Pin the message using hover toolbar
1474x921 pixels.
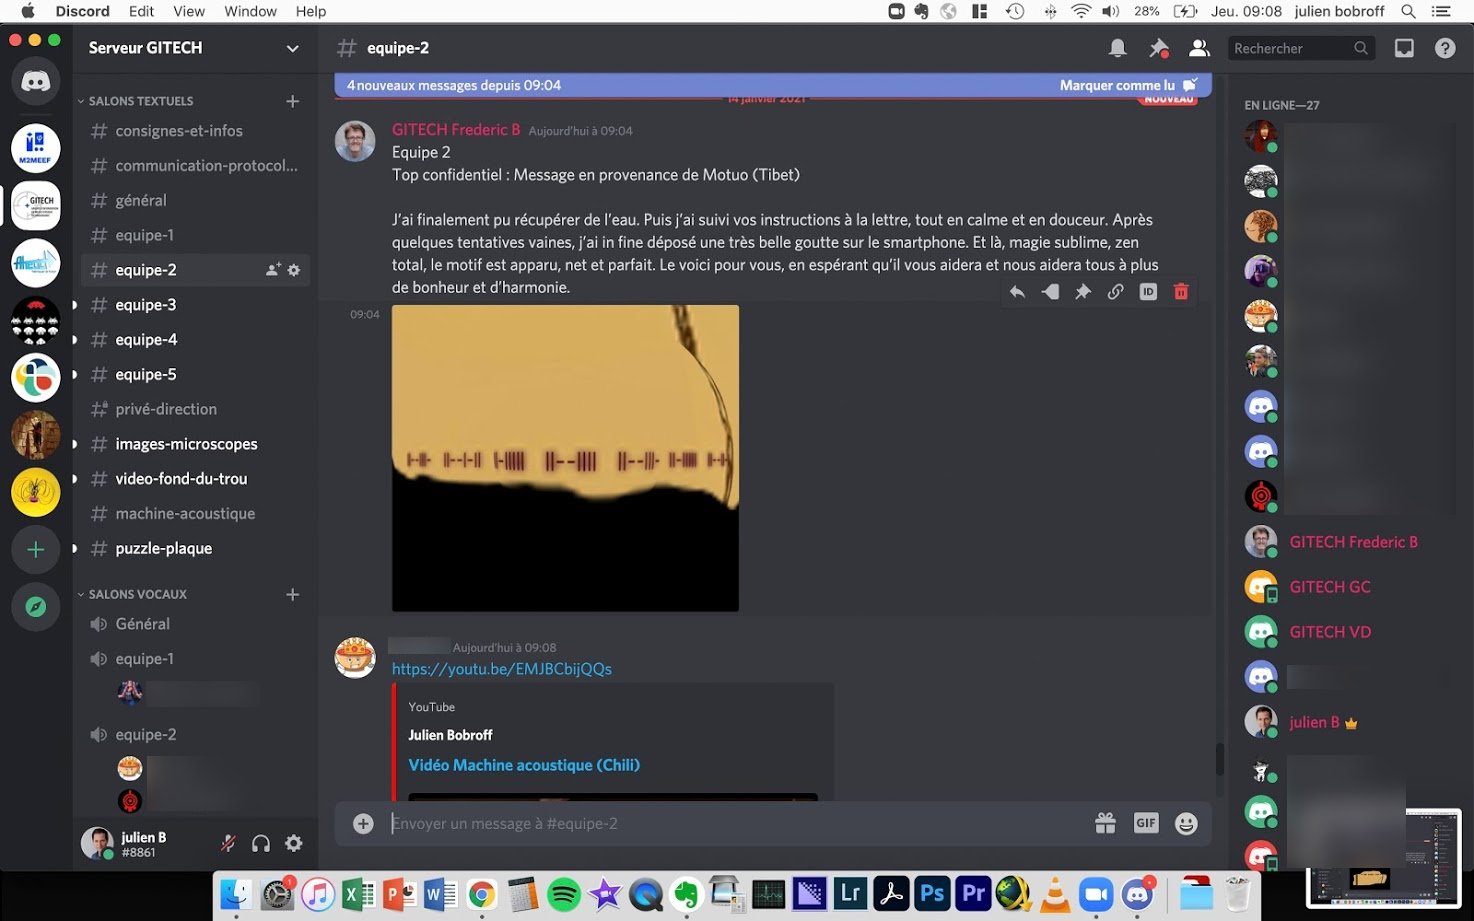[x=1083, y=292]
